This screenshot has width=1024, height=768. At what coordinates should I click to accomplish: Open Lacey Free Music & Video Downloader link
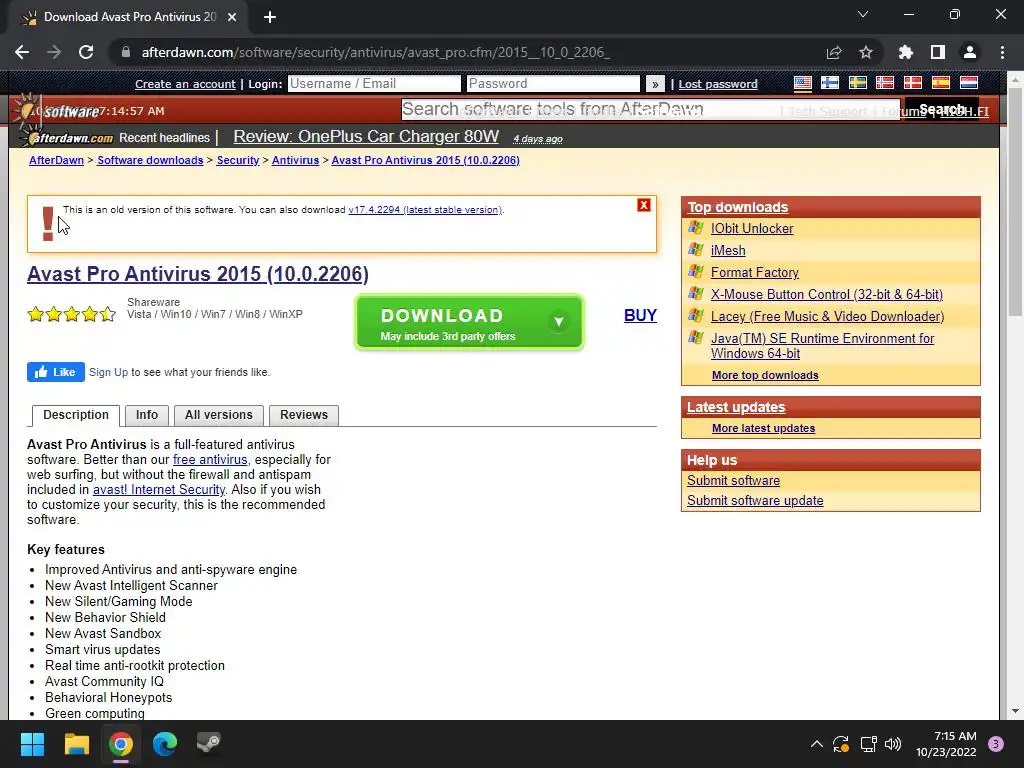pos(827,317)
